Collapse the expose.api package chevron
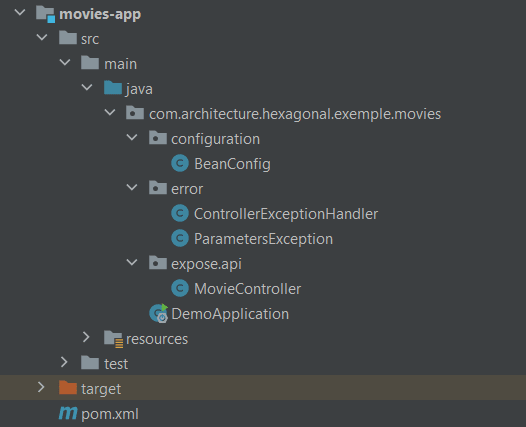The height and width of the screenshot is (427, 526). point(132,262)
